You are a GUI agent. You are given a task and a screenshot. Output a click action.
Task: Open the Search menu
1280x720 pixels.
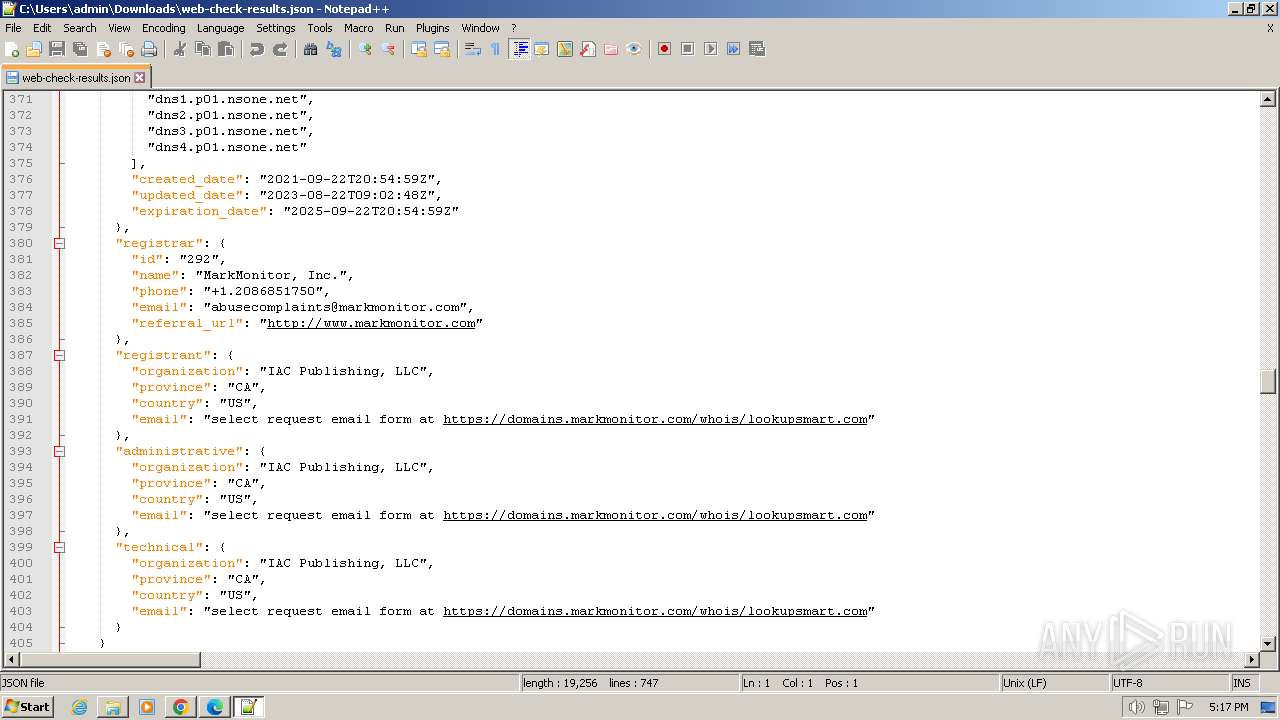(80, 28)
